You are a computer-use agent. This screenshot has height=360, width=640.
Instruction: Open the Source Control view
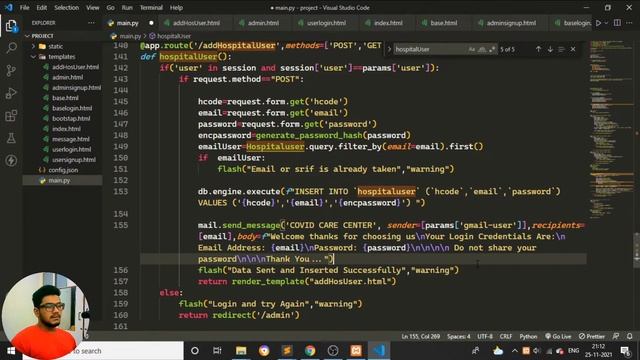point(11,71)
